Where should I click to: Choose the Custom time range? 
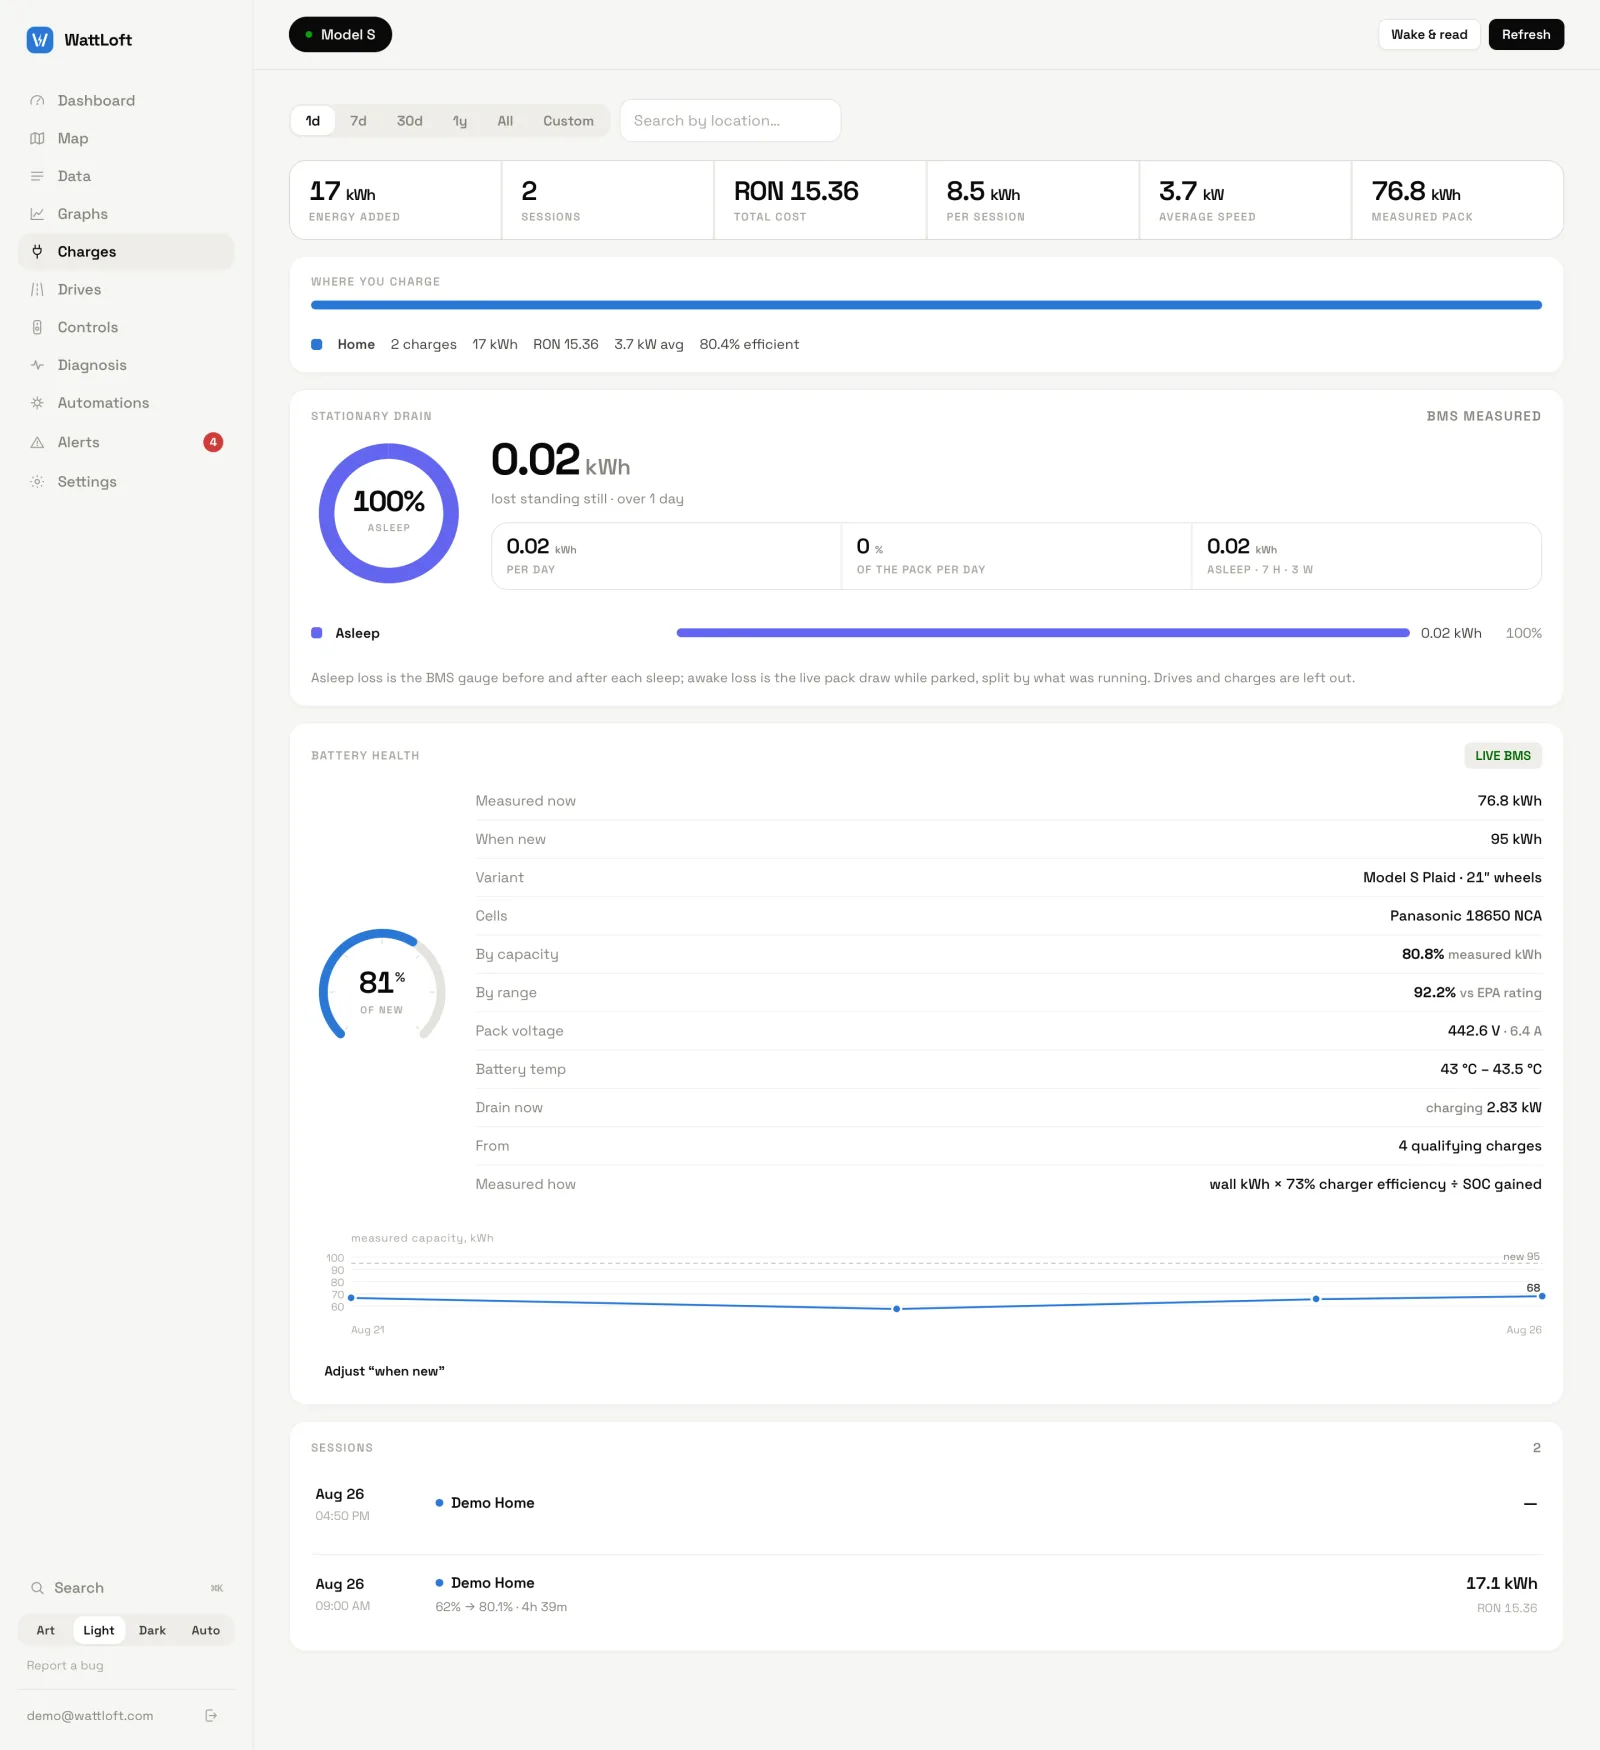(x=568, y=121)
